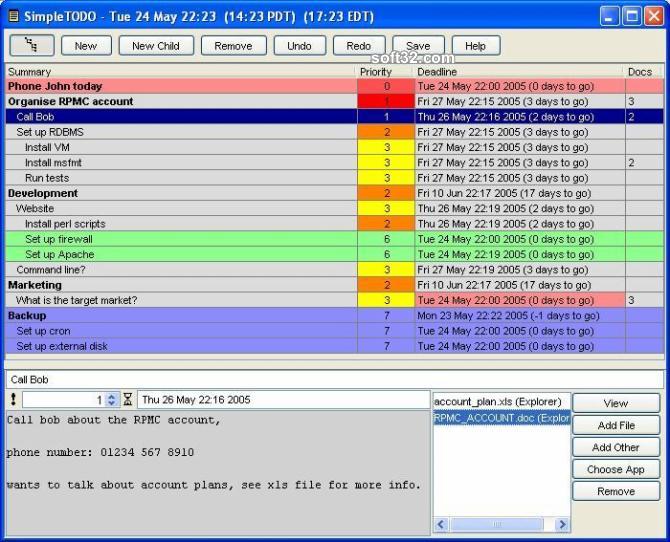Remove the selected attached document
This screenshot has width=670, height=542.
616,491
